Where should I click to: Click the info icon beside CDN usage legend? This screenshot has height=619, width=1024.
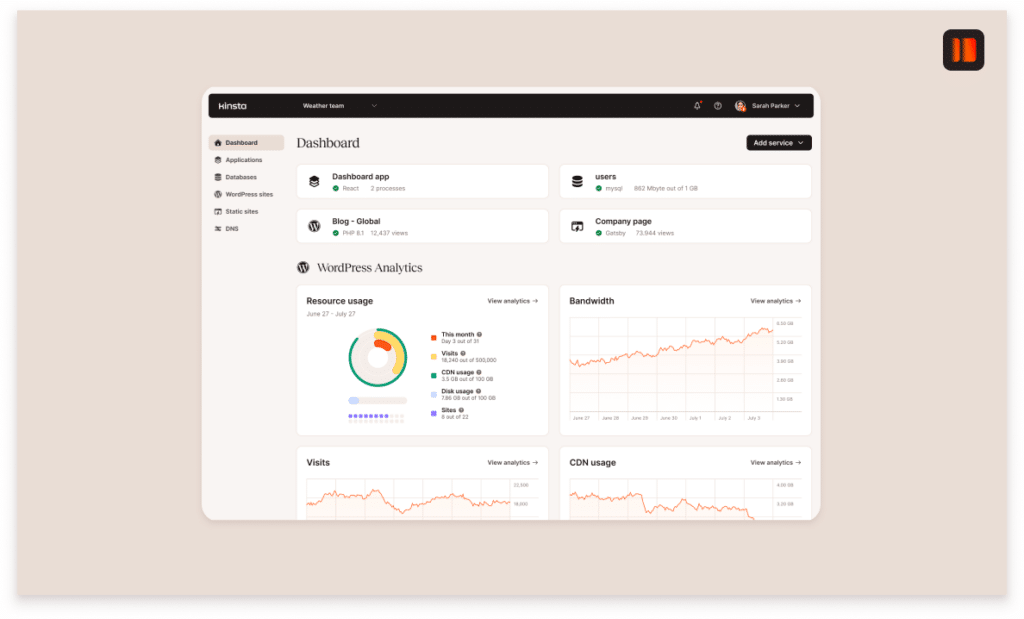(x=479, y=372)
